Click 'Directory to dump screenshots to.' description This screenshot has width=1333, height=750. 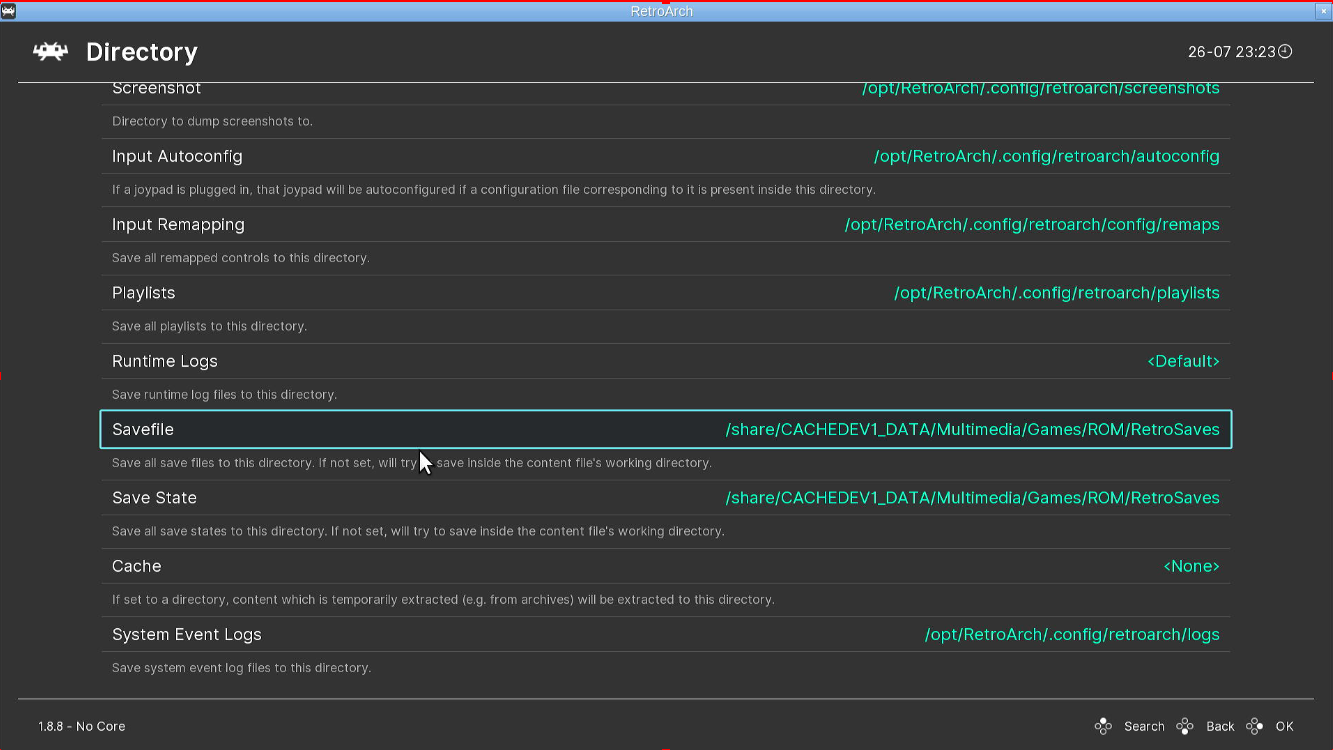pos(212,121)
